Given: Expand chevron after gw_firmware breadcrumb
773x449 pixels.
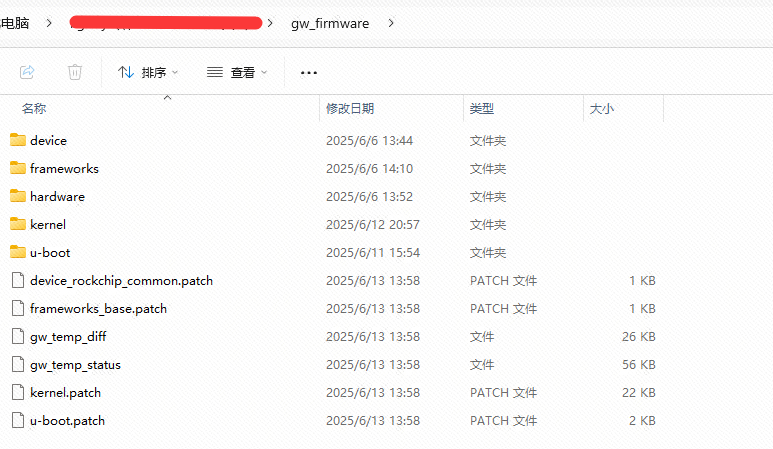Looking at the screenshot, I should 391,23.
